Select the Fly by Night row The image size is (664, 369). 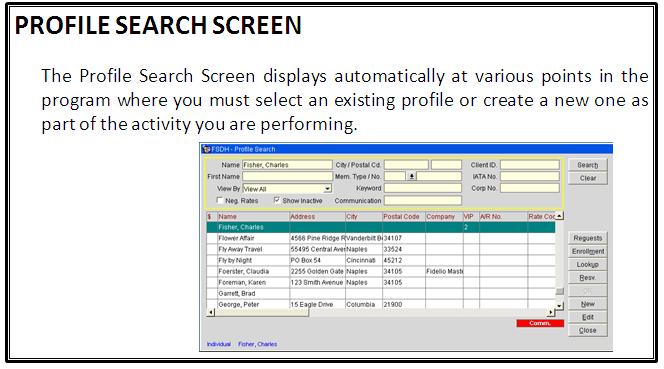381,260
